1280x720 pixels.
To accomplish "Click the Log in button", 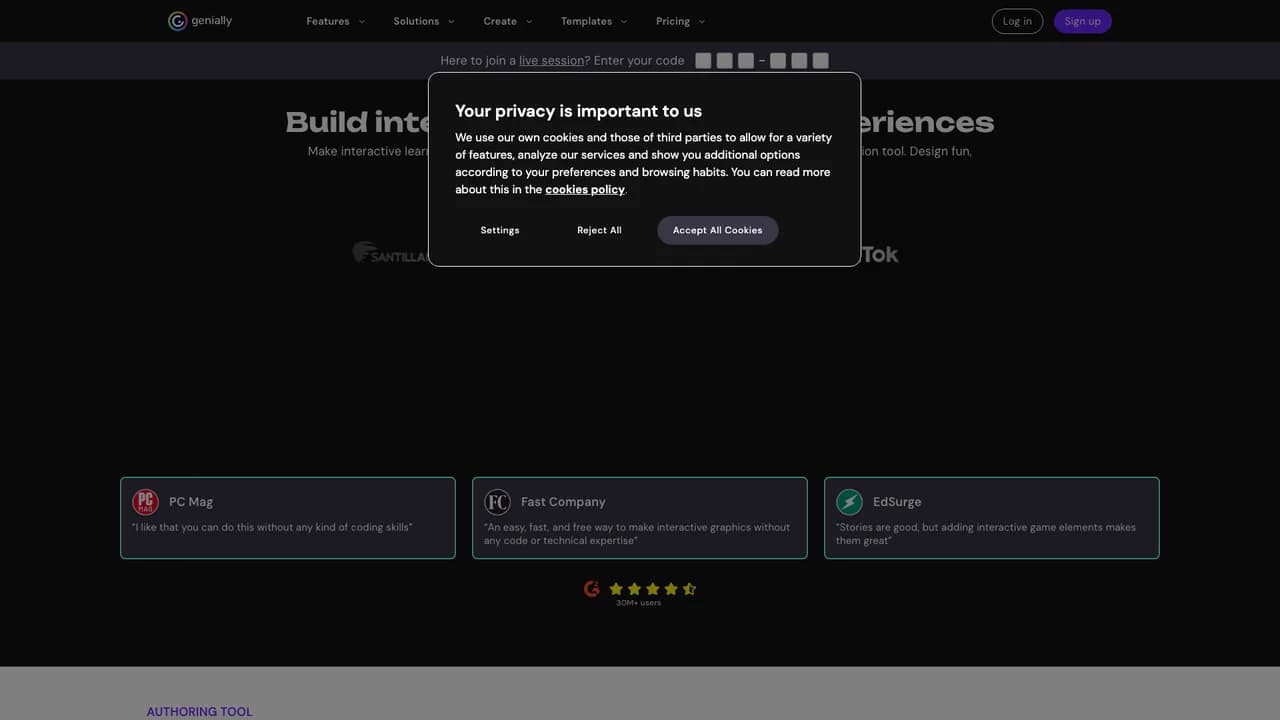I will 1017,21.
